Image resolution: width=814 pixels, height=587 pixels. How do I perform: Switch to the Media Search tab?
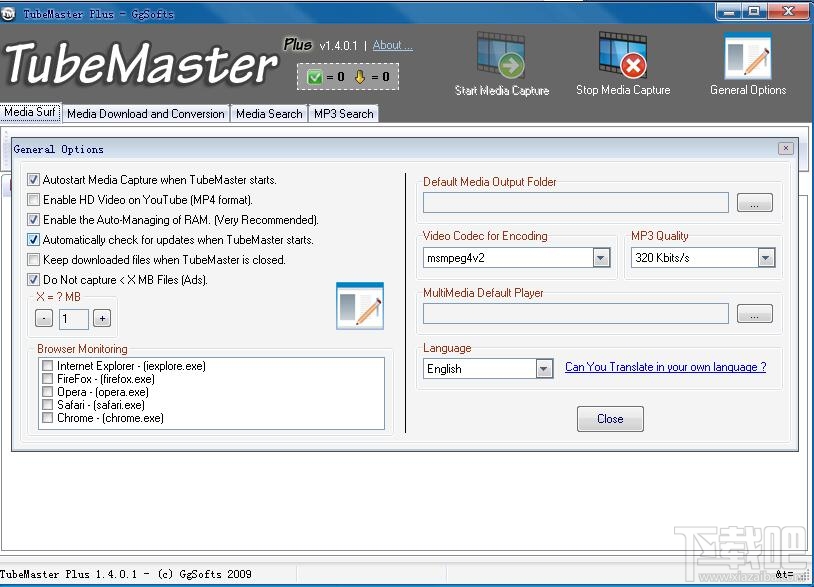269,114
